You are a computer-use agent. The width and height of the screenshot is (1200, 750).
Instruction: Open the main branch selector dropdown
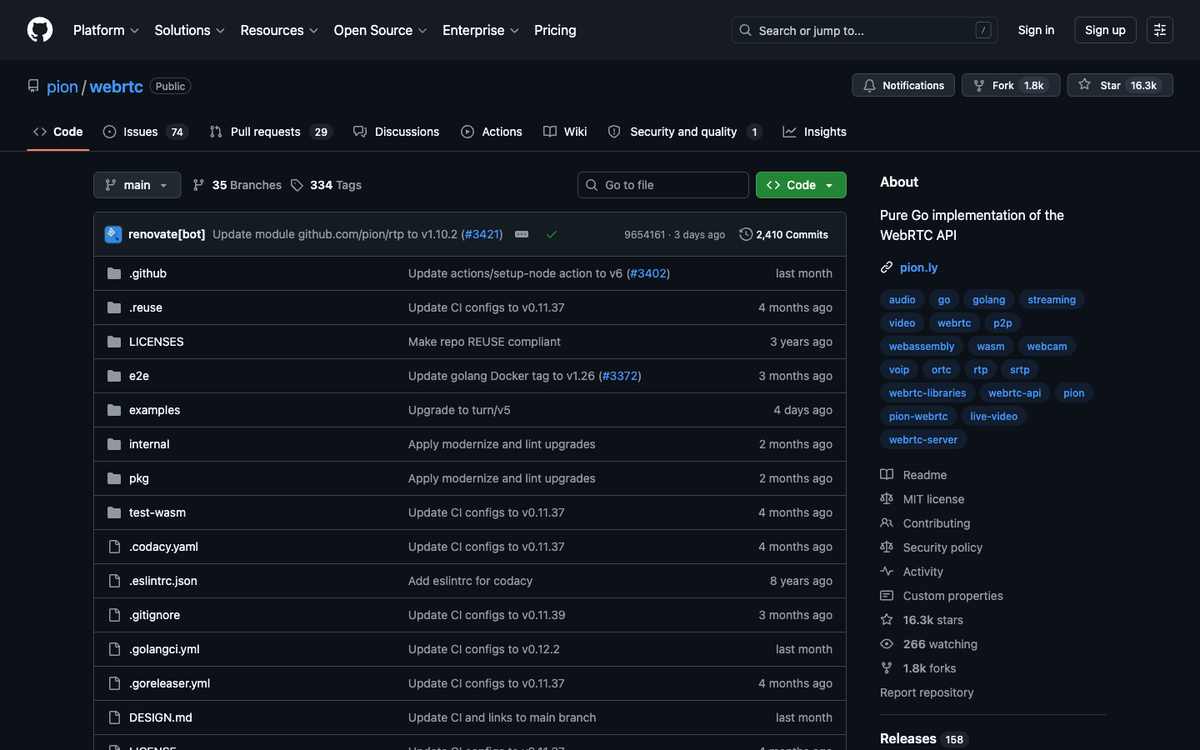(x=137, y=185)
